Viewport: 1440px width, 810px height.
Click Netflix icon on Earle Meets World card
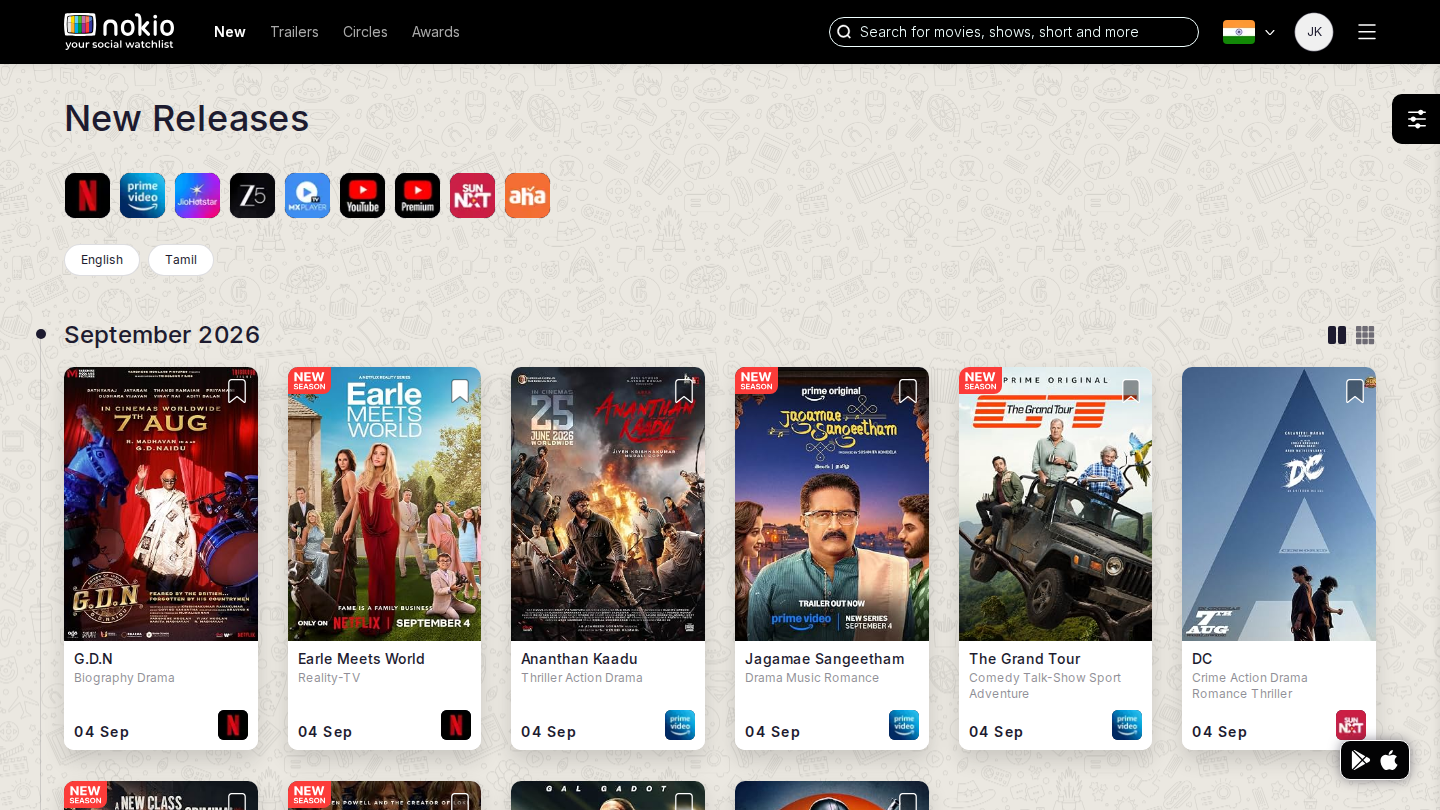[x=456, y=725]
